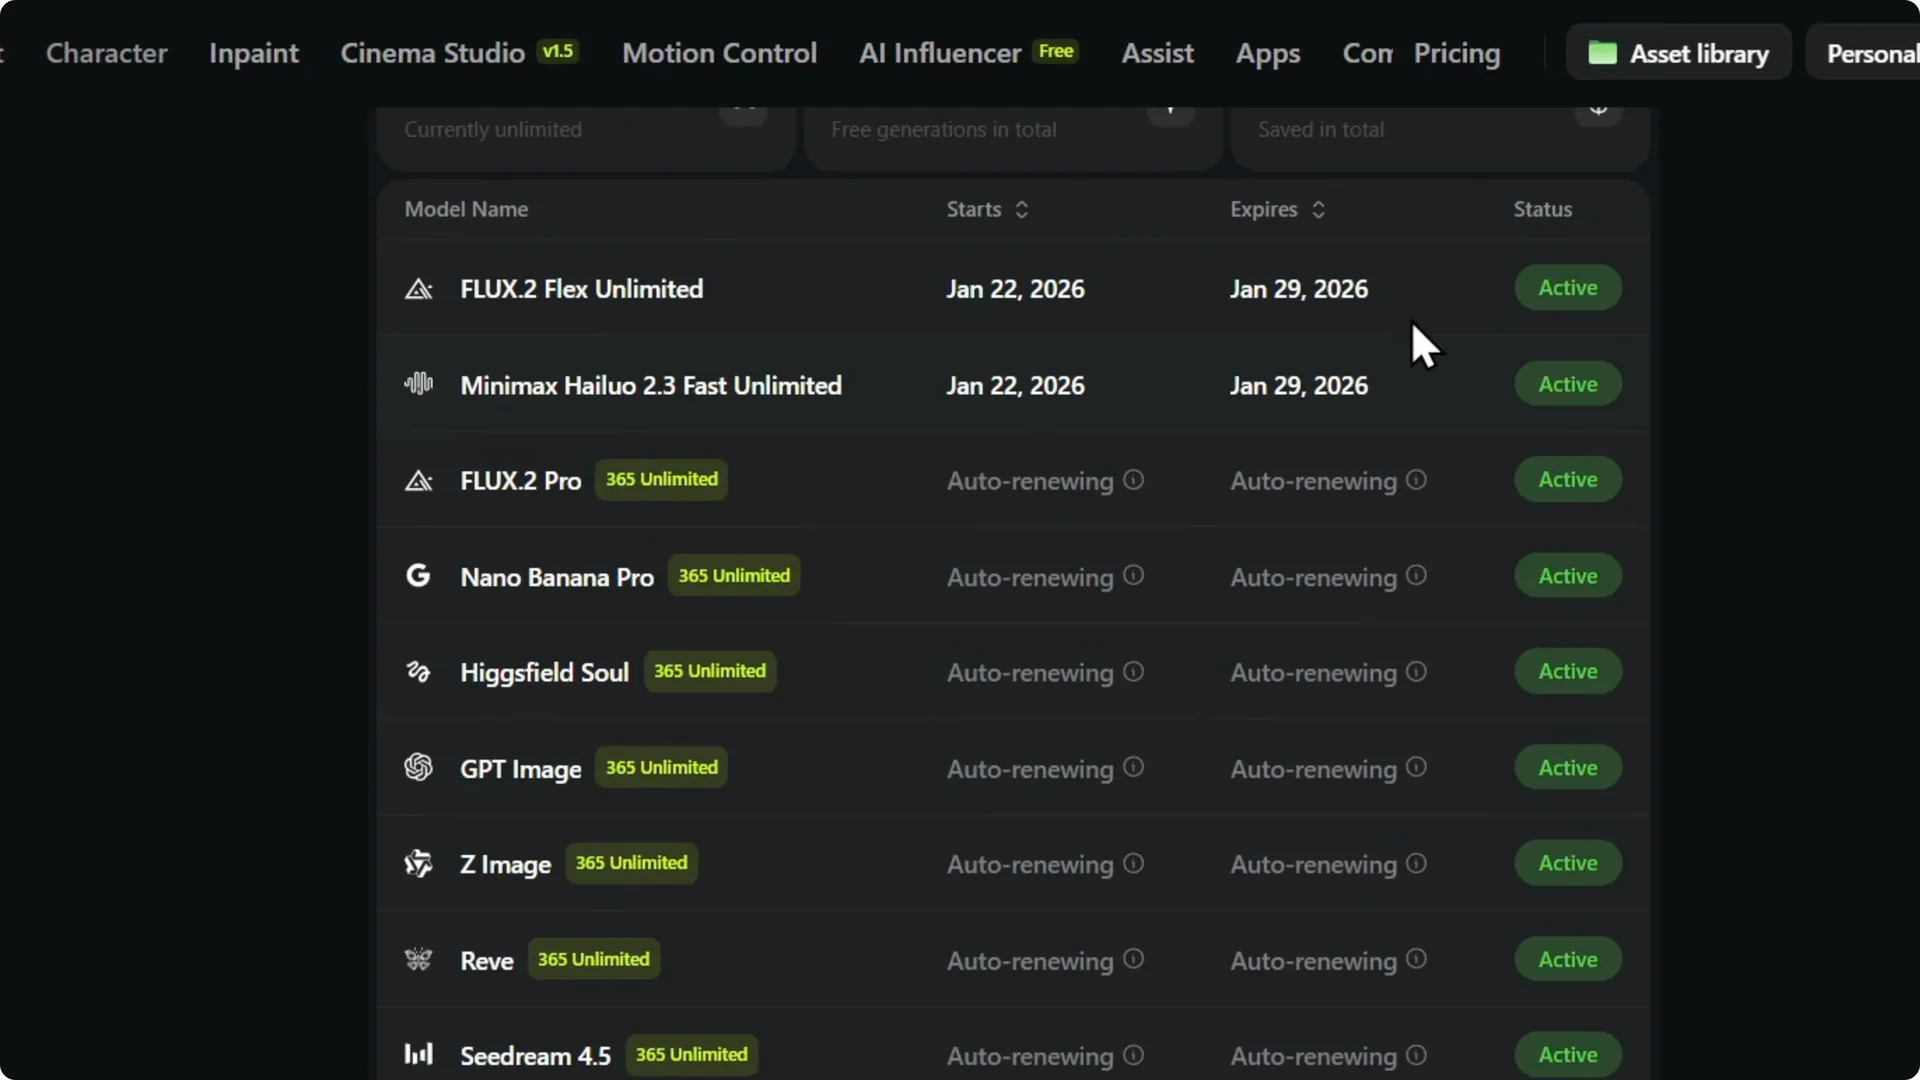Click the Reve butterfly icon
1920x1080 pixels.
(418, 960)
